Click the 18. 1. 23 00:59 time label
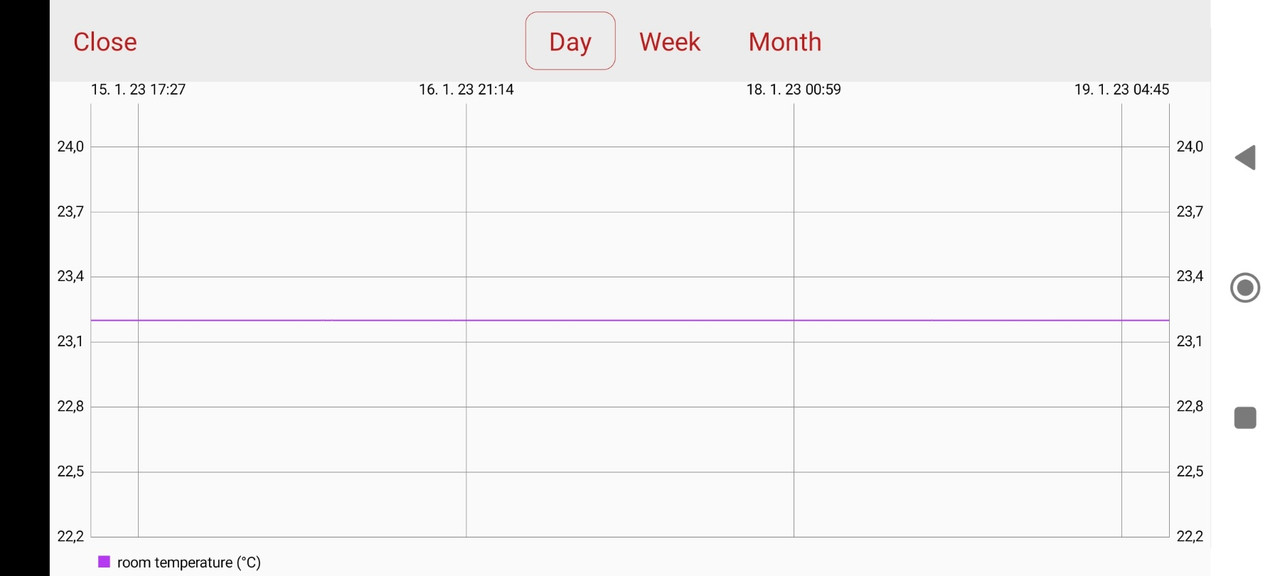This screenshot has height=576, width=1280. pos(794,90)
